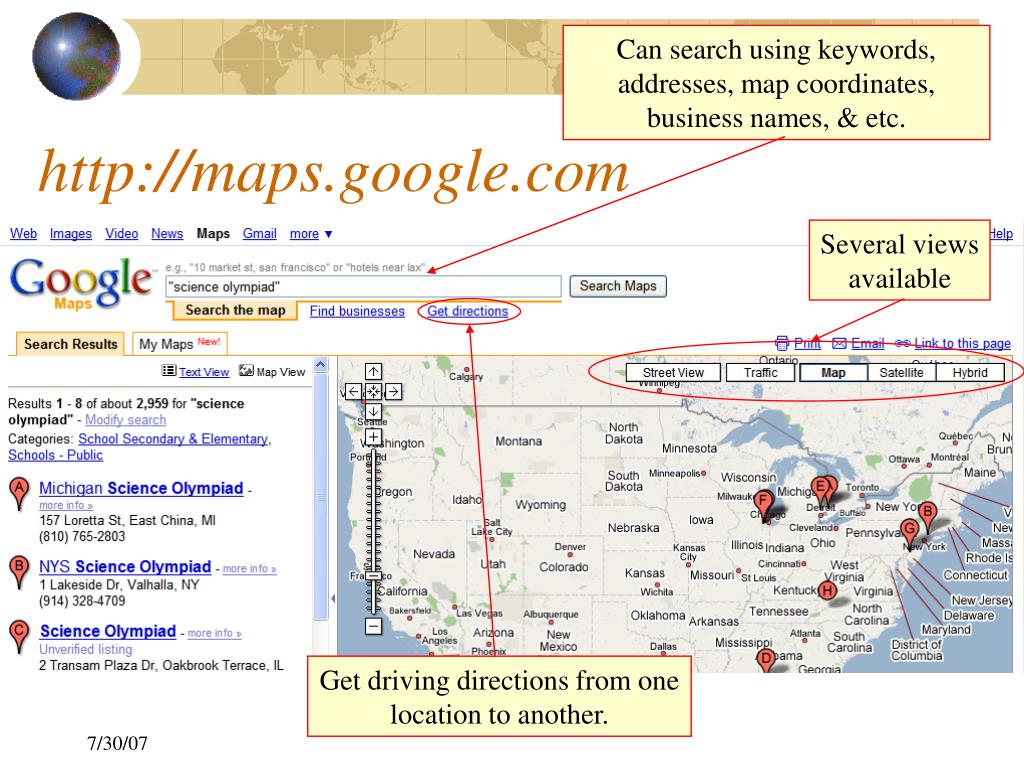
Task: Open School Secondary & Elementary category
Action: coord(173,439)
